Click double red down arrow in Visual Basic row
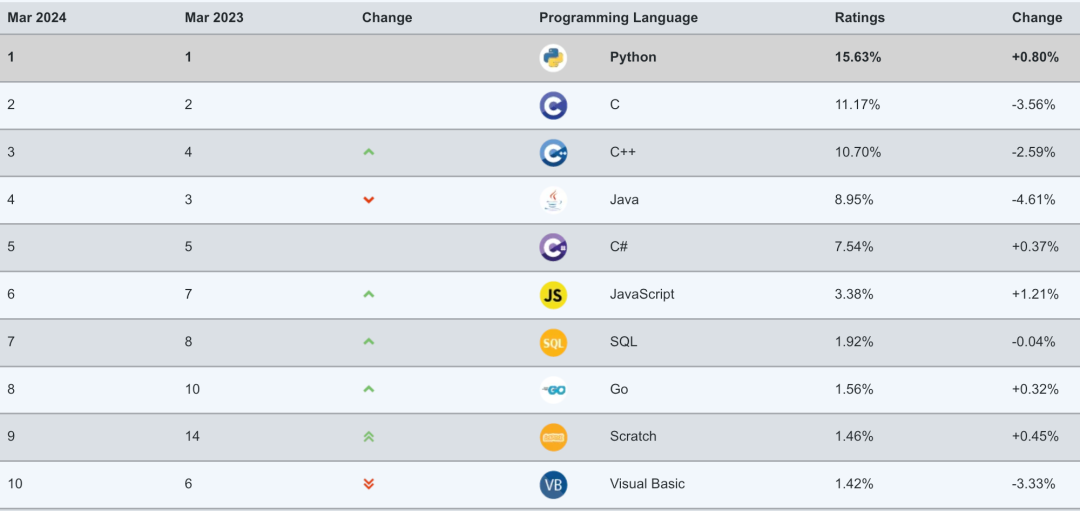 click(368, 483)
